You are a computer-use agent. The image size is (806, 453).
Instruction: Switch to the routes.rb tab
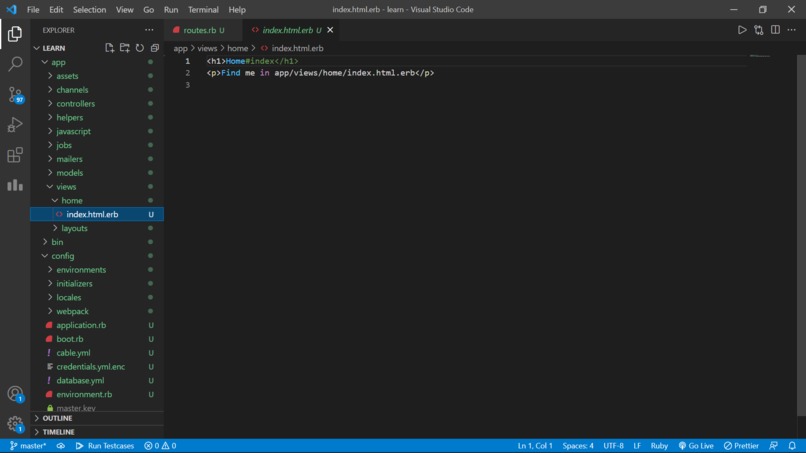[x=203, y=30]
